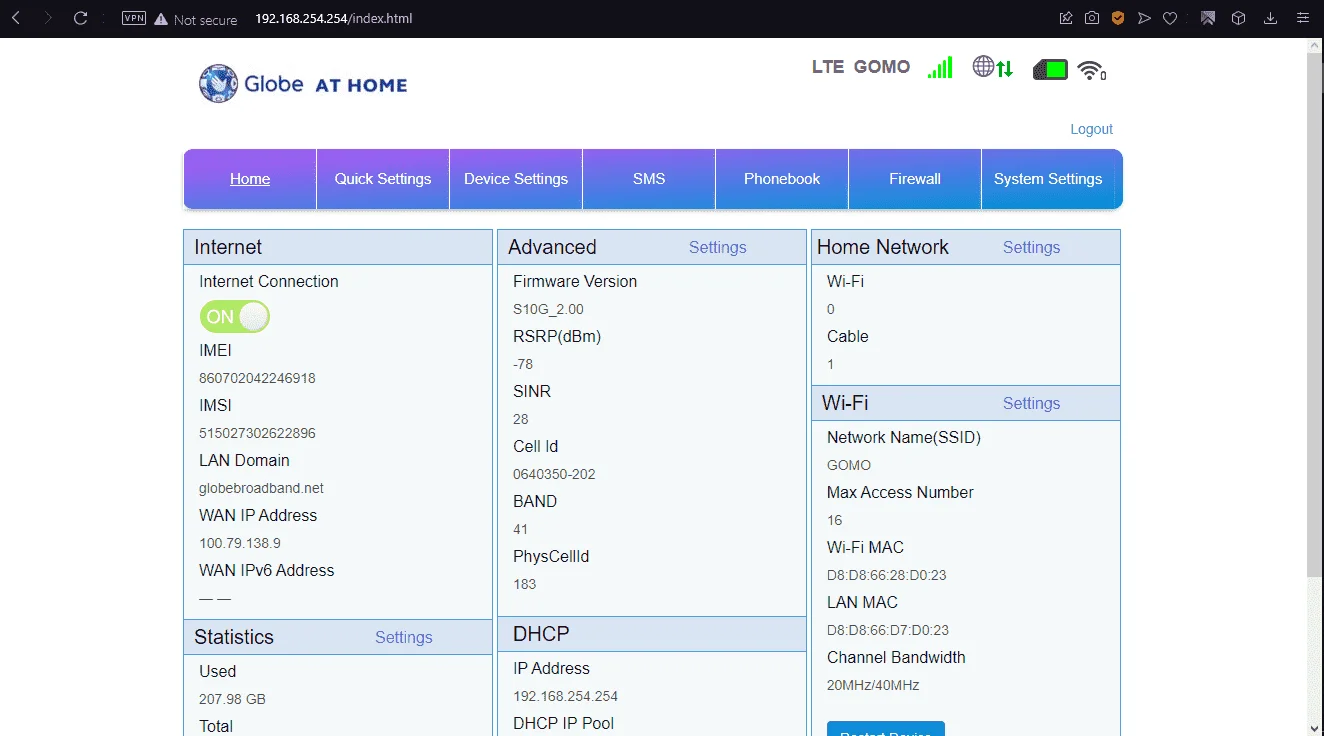This screenshot has height=736, width=1324.
Task: Take a snapshot with the camera icon
Action: 1092,18
